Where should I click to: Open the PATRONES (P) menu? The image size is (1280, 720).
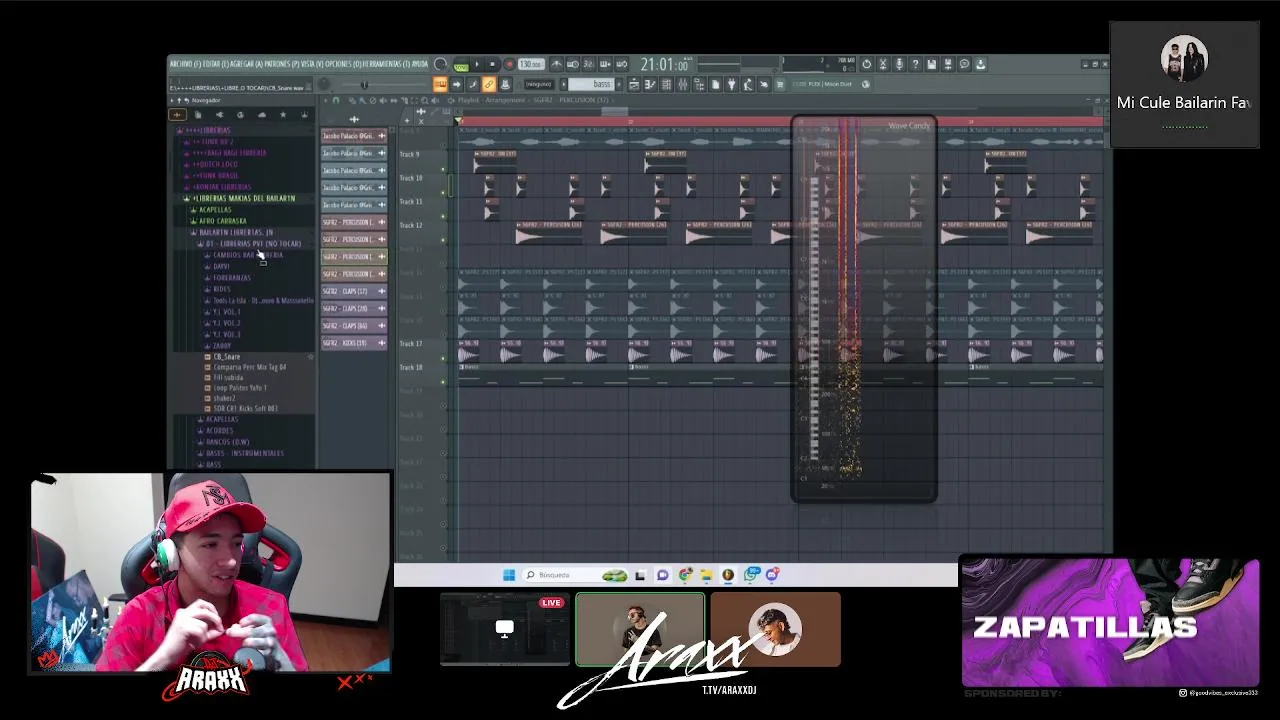pyautogui.click(x=282, y=64)
